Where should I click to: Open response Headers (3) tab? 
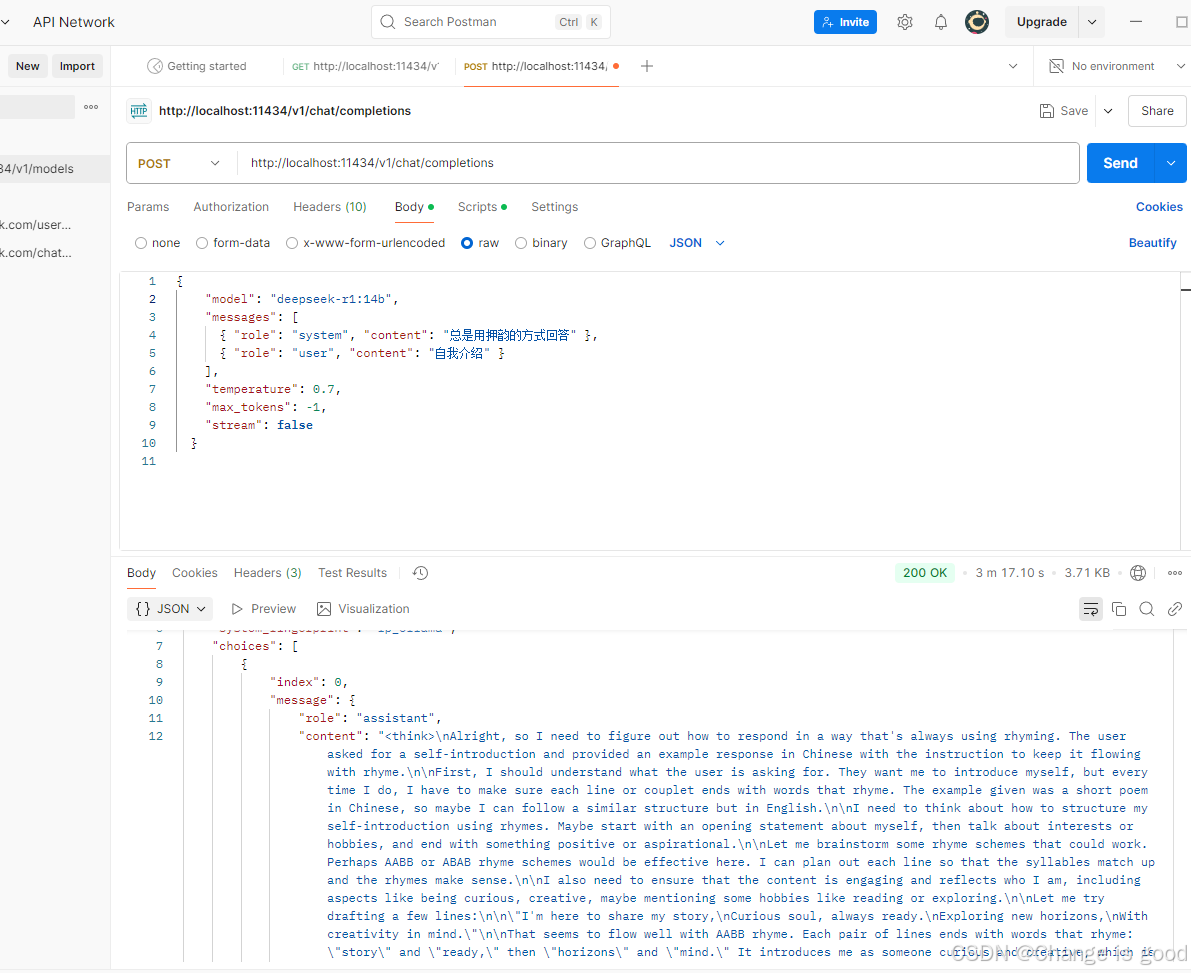point(267,573)
